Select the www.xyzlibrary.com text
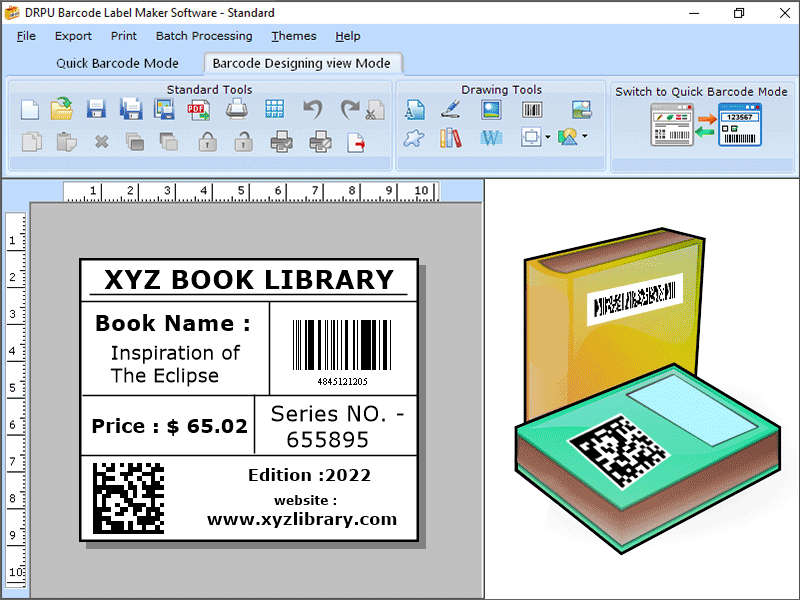The width and height of the screenshot is (800, 600). coord(302,519)
